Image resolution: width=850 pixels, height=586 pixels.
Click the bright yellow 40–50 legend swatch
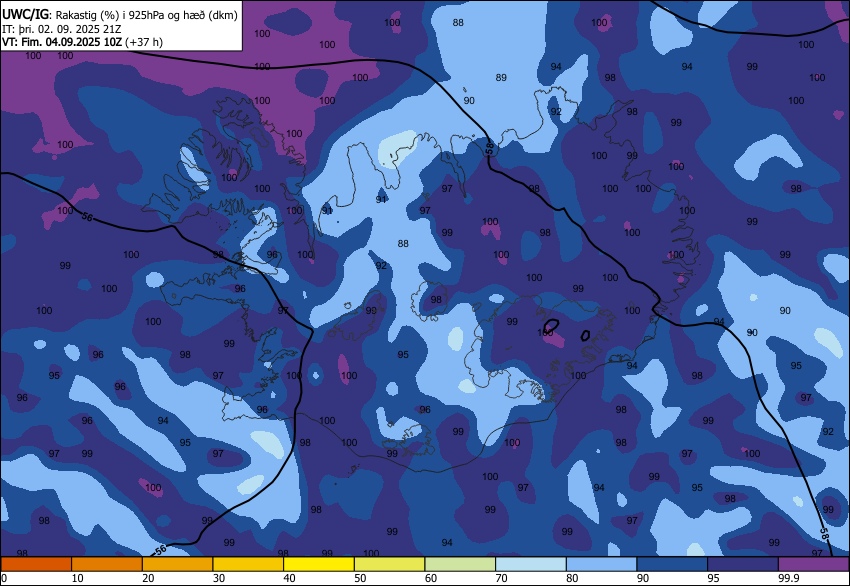[x=319, y=564]
